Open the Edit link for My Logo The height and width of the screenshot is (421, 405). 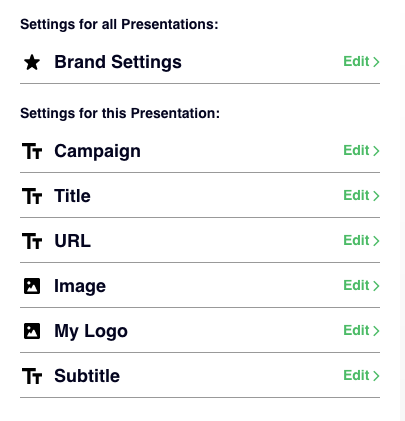tap(361, 331)
